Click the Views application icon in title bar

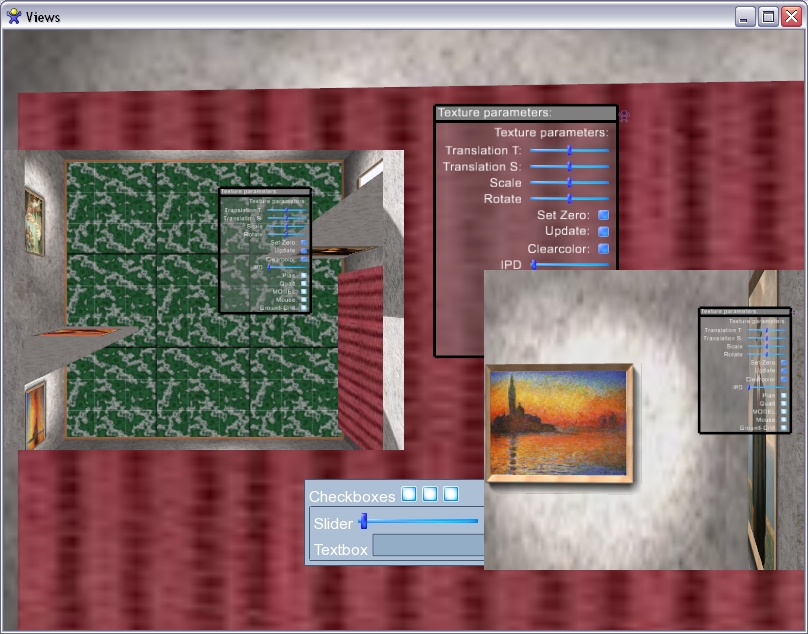click(x=13, y=17)
